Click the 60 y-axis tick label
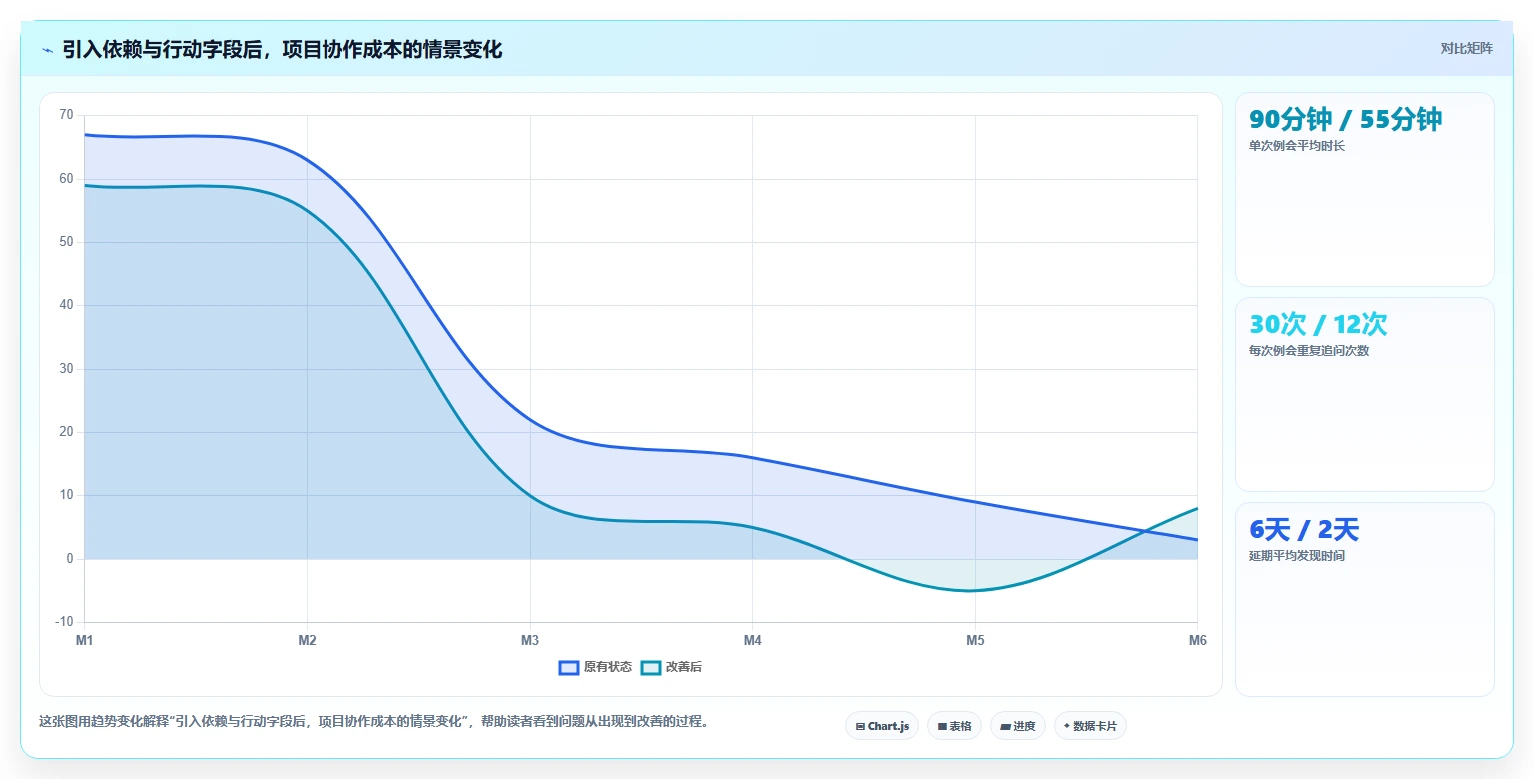The image size is (1534, 779). click(x=66, y=179)
